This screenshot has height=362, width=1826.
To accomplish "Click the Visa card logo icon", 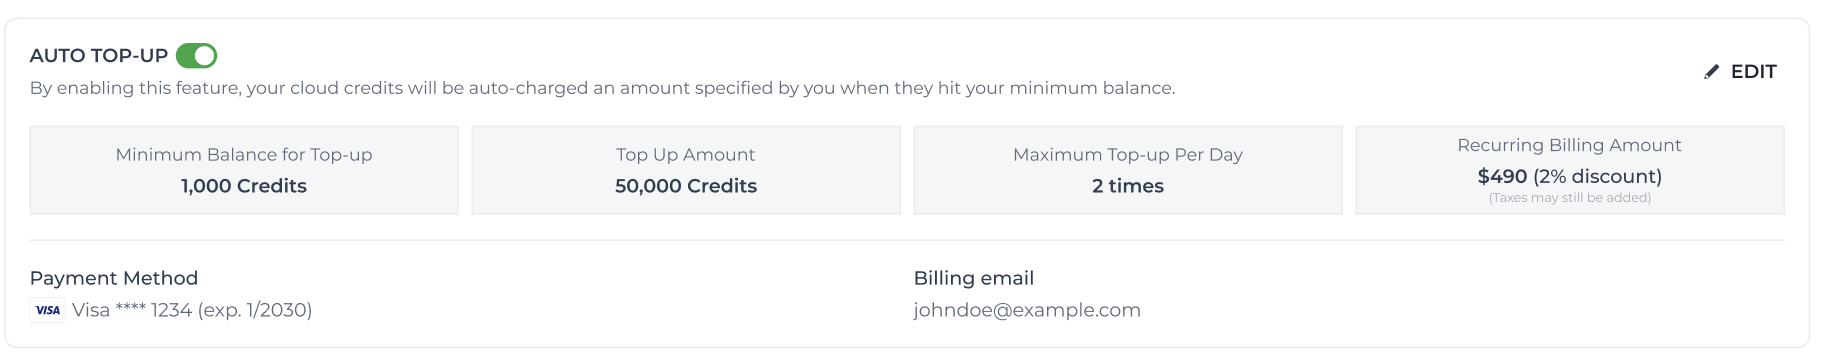I will click(47, 310).
